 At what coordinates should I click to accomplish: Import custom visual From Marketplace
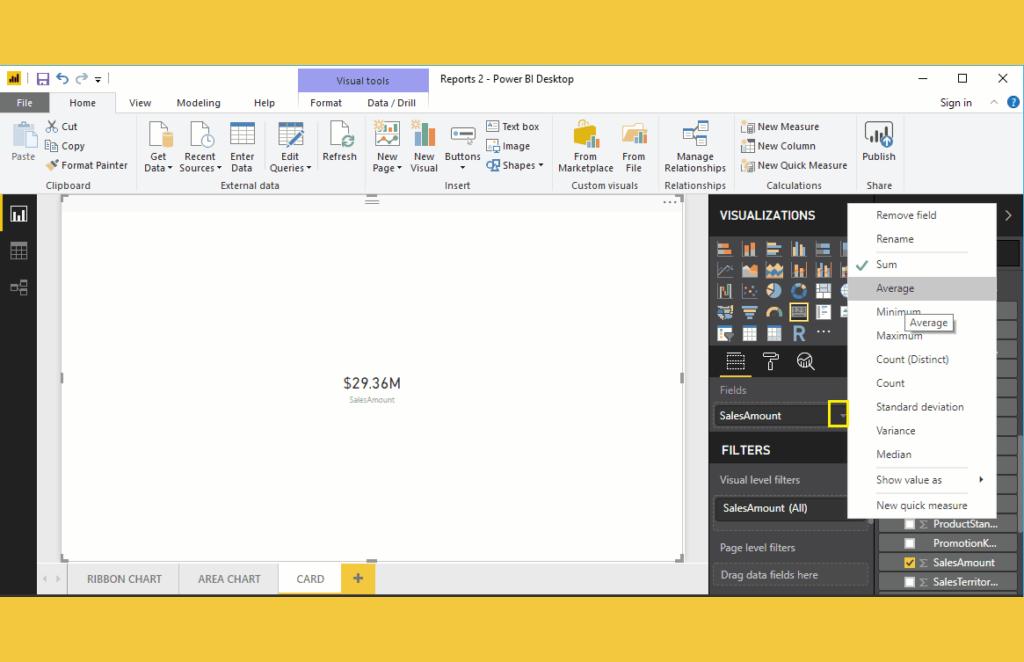click(585, 147)
